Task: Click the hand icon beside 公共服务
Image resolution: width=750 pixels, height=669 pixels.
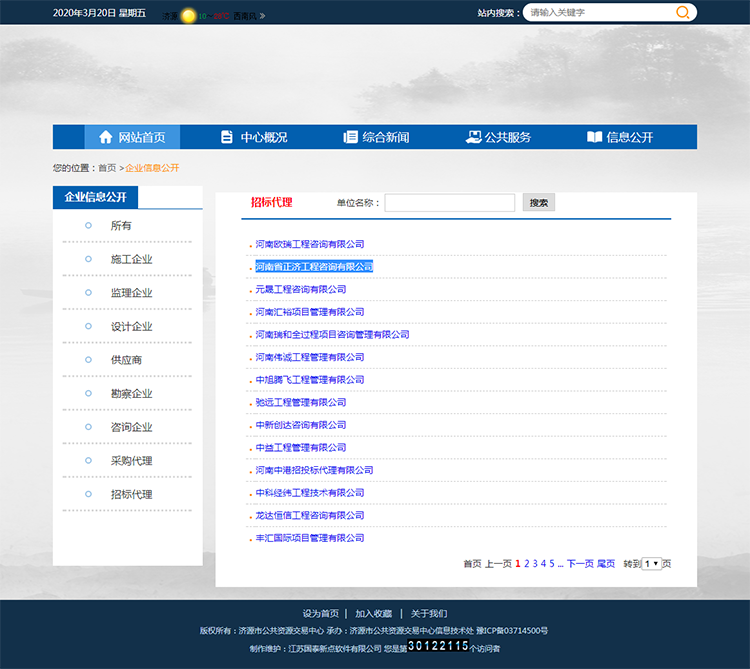Action: 473,137
